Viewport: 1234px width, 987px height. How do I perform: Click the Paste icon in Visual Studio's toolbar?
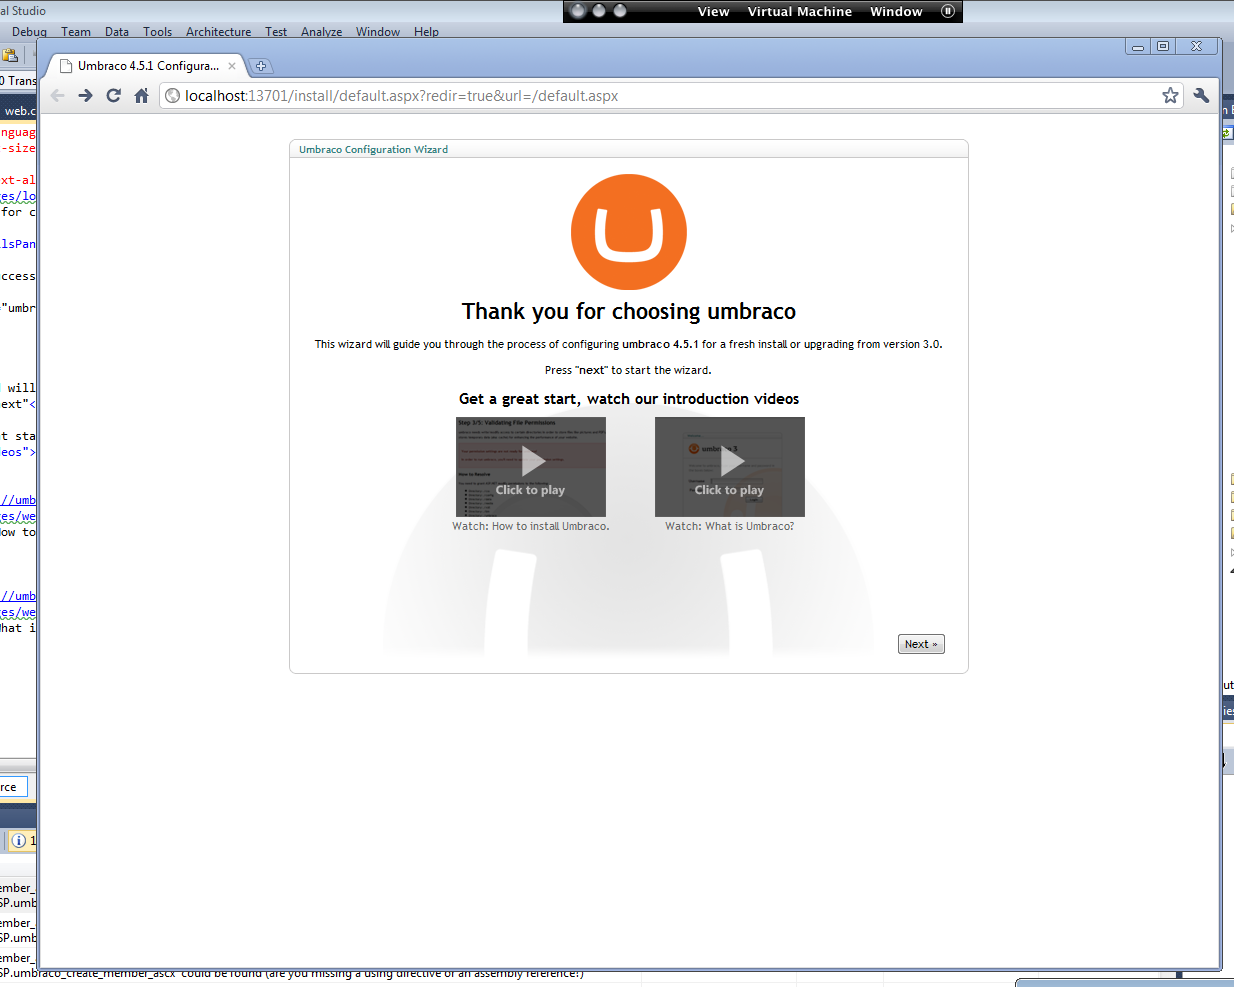[x=10, y=56]
